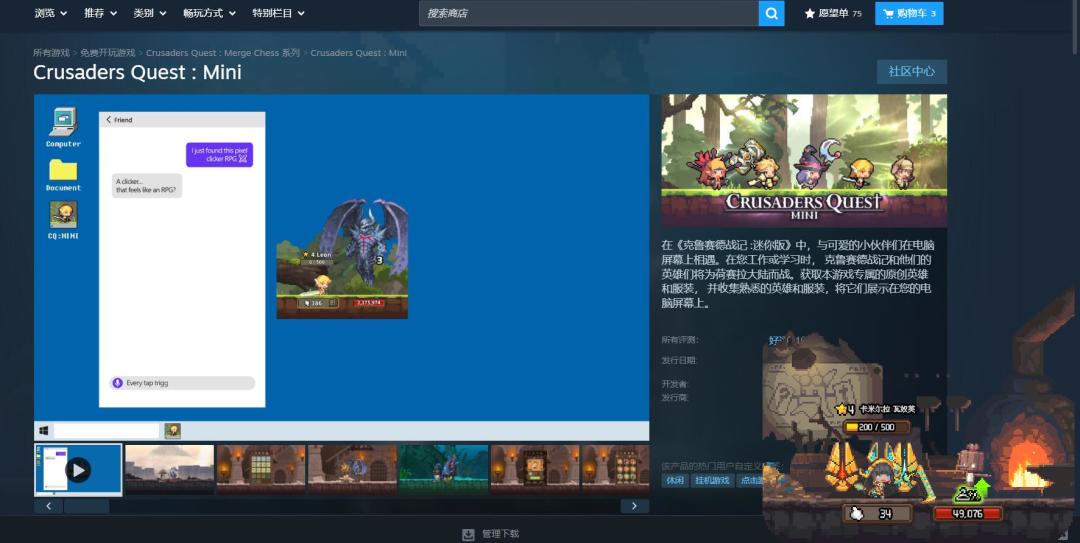The width and height of the screenshot is (1080, 543).
Task: Expand the 畅玩方式 navigation menu
Action: click(210, 13)
